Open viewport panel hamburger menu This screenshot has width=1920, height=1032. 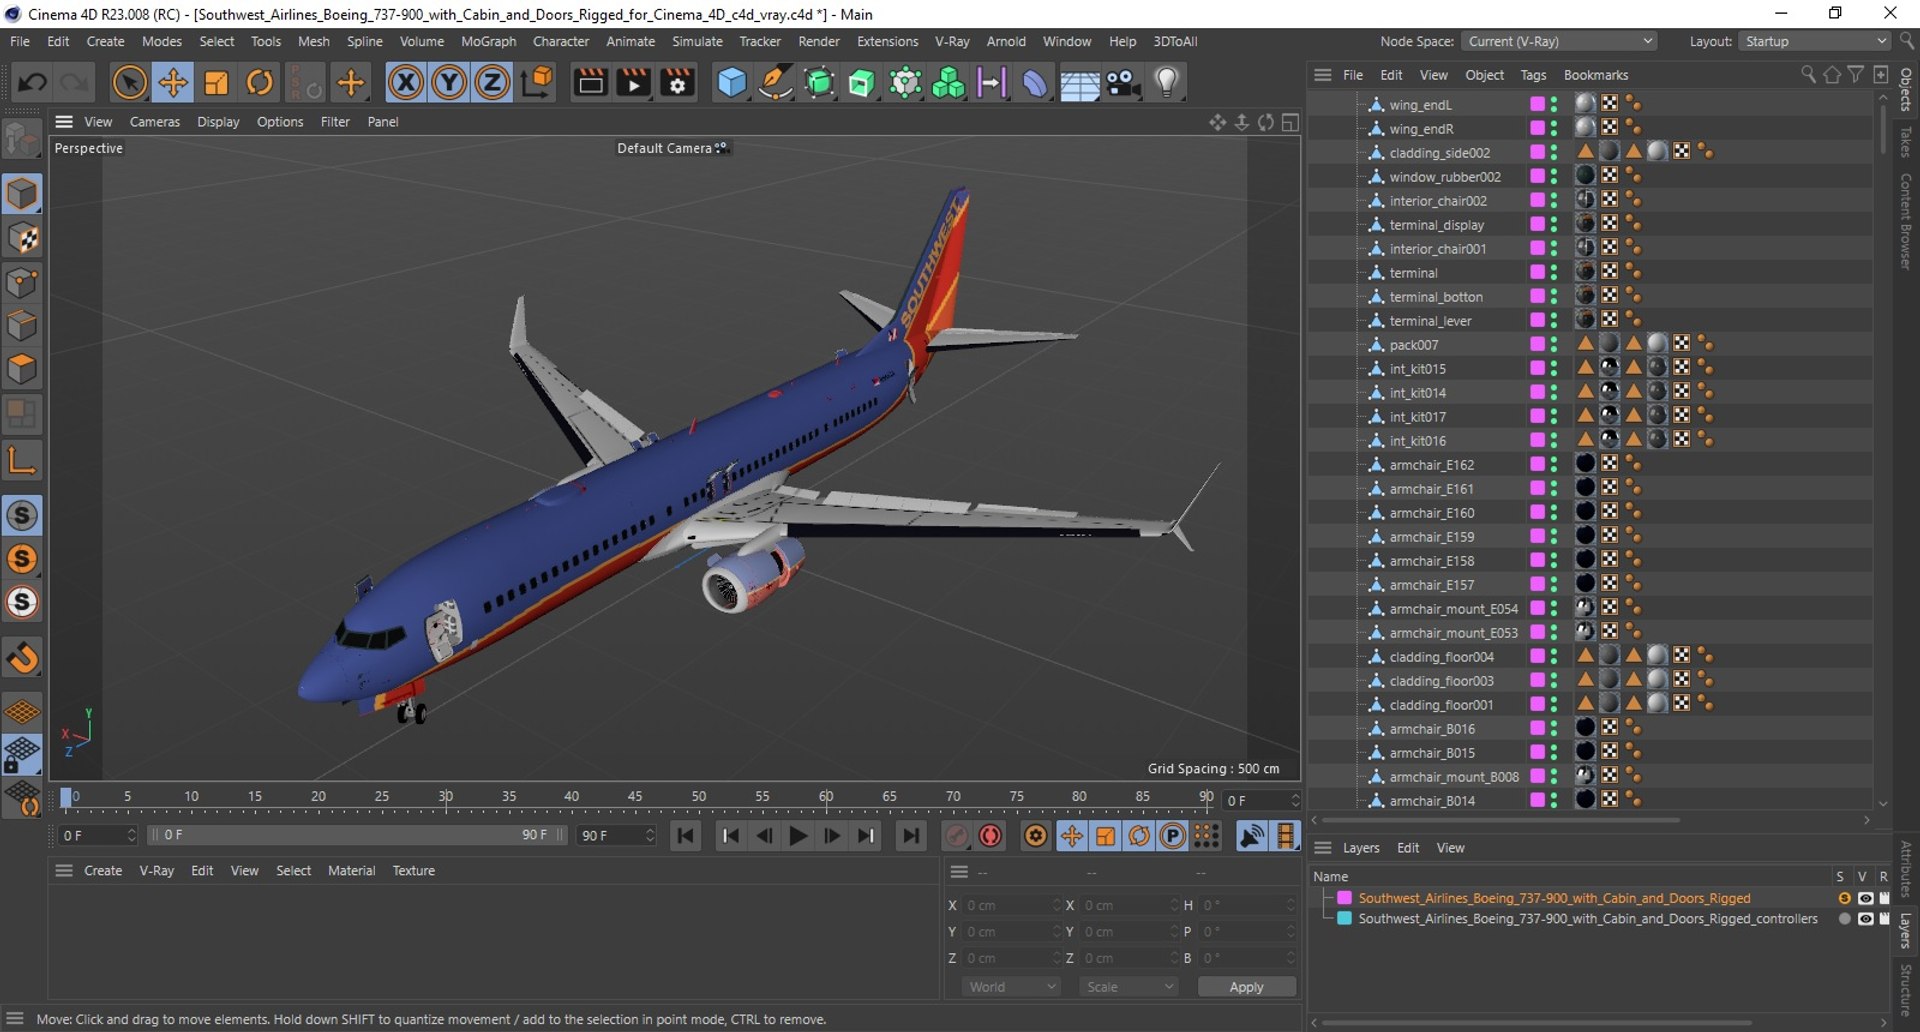tap(64, 122)
